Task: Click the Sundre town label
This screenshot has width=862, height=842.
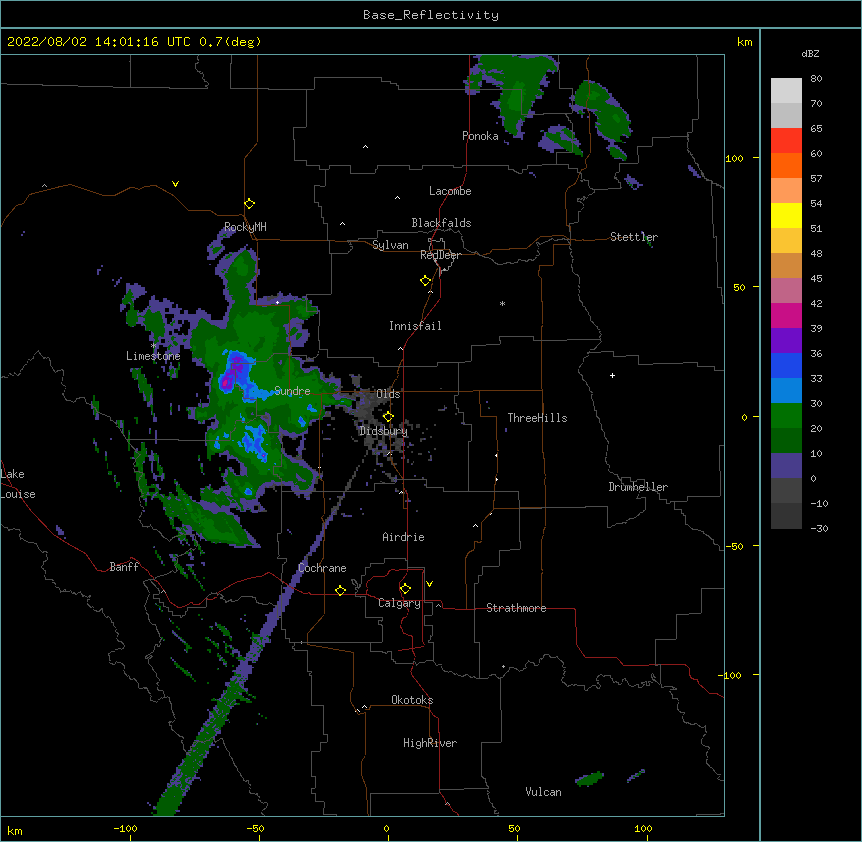Action: [x=292, y=391]
